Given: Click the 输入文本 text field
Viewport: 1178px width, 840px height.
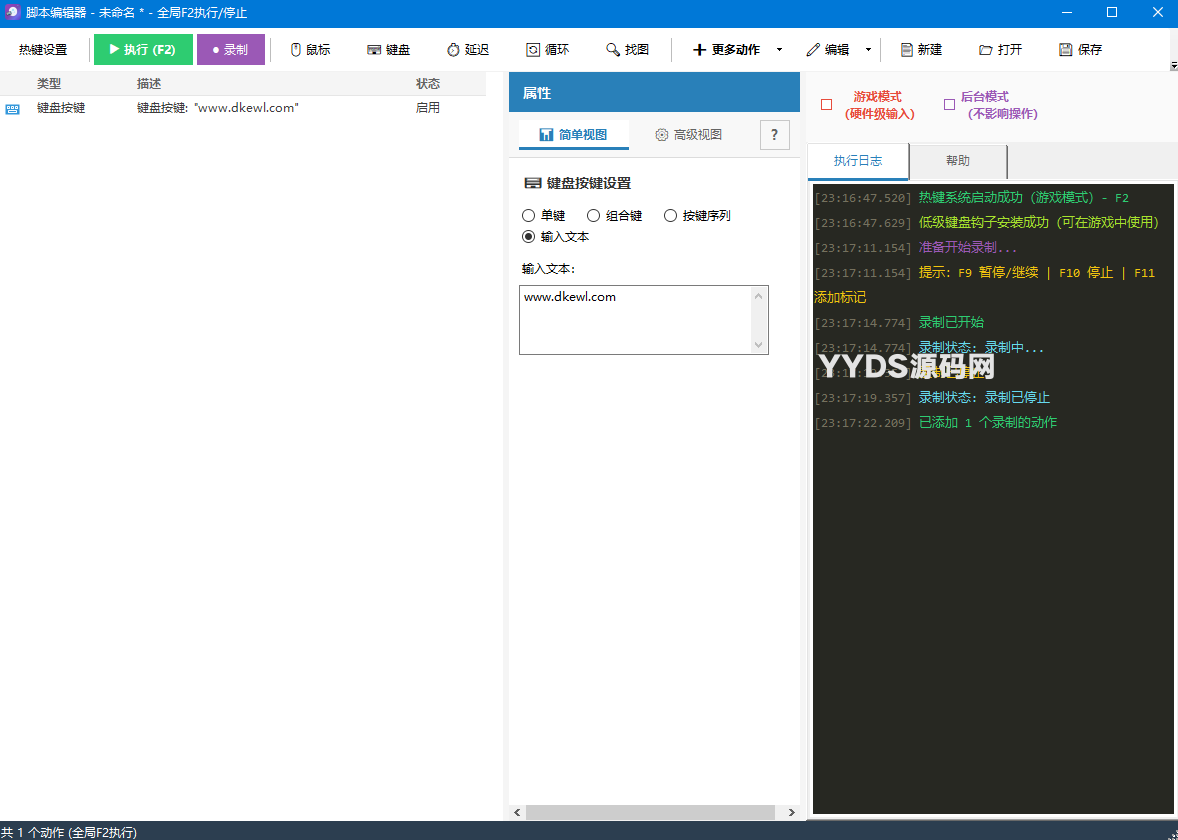Looking at the screenshot, I should pos(635,319).
